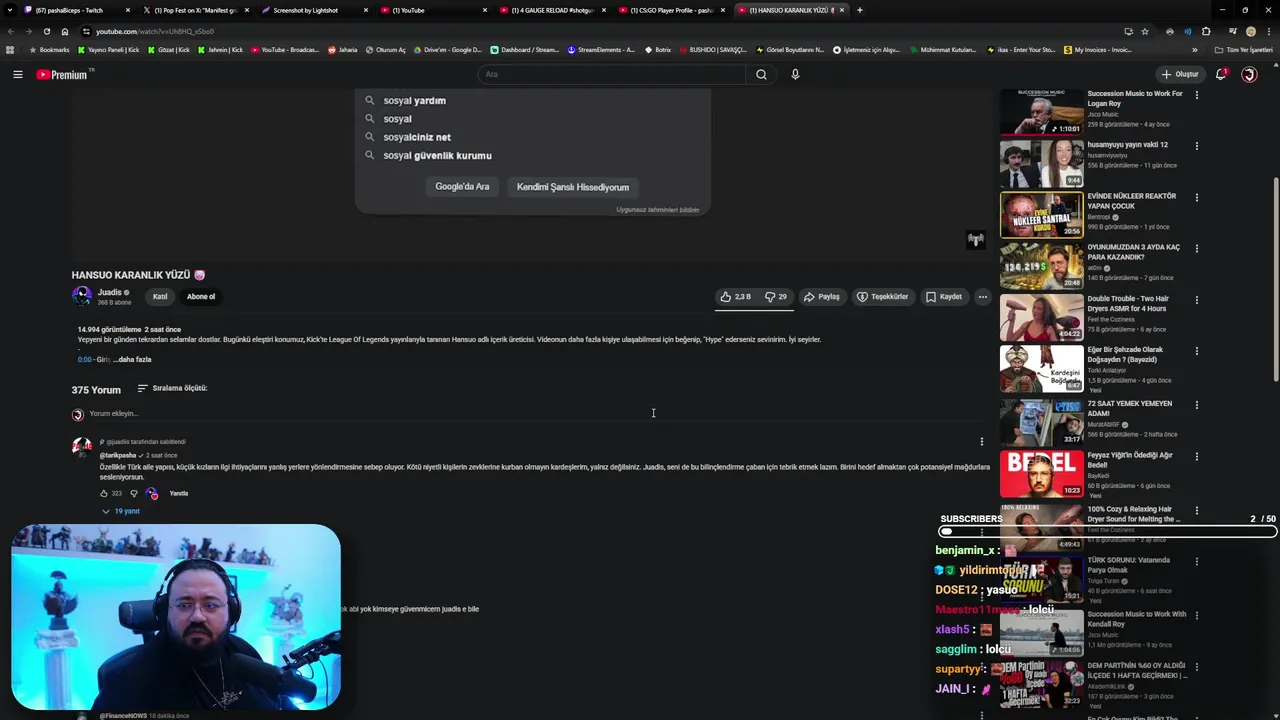1280x720 pixels.
Task: Click the 375 Yorum comment count
Action: pyautogui.click(x=96, y=390)
